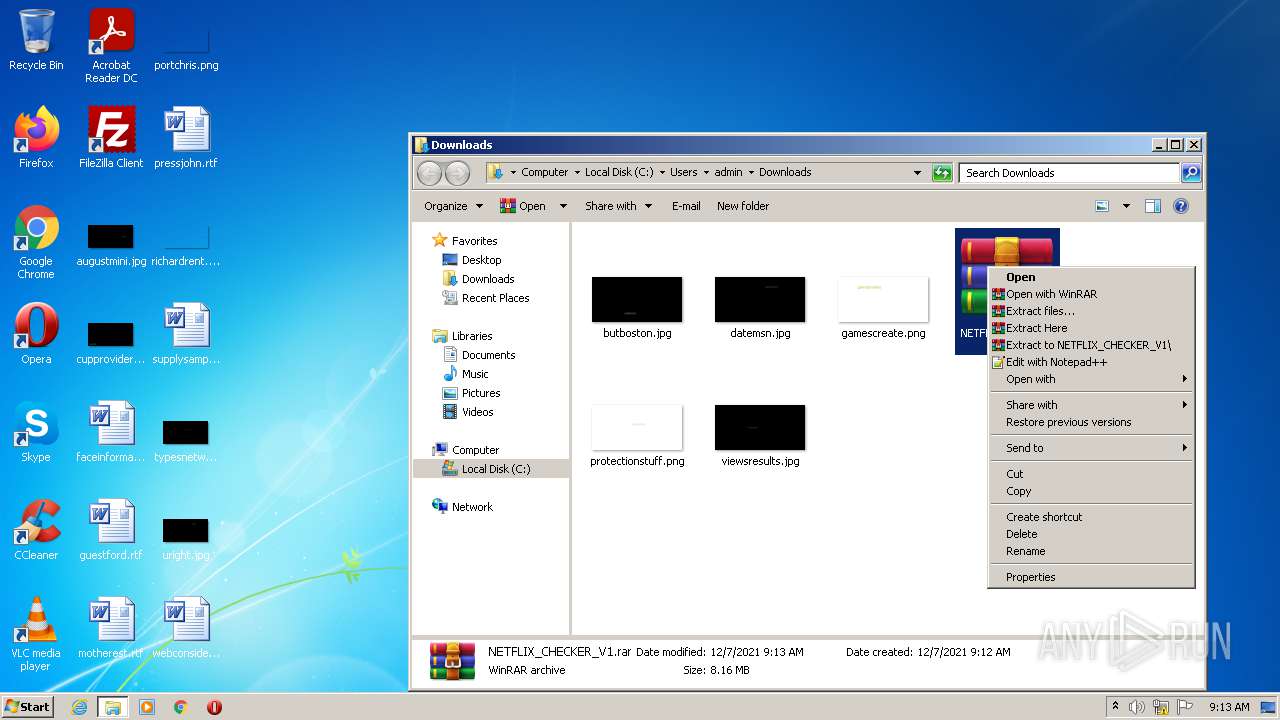Choose Delete from context menu
This screenshot has width=1280, height=720.
tap(1091, 534)
